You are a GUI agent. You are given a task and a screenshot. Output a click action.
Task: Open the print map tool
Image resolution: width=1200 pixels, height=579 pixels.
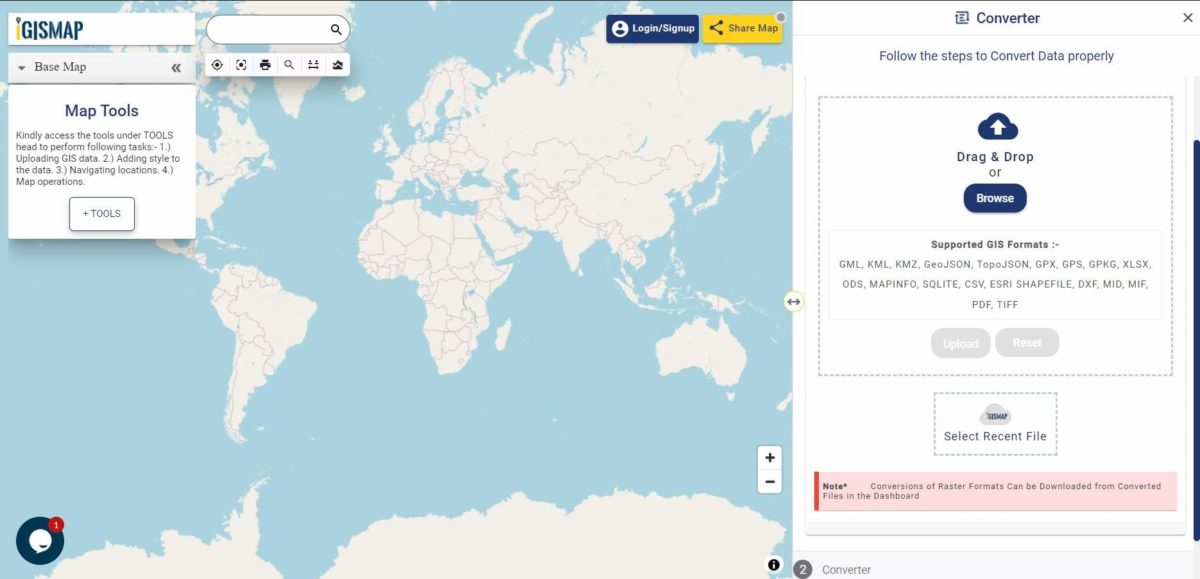click(x=265, y=64)
